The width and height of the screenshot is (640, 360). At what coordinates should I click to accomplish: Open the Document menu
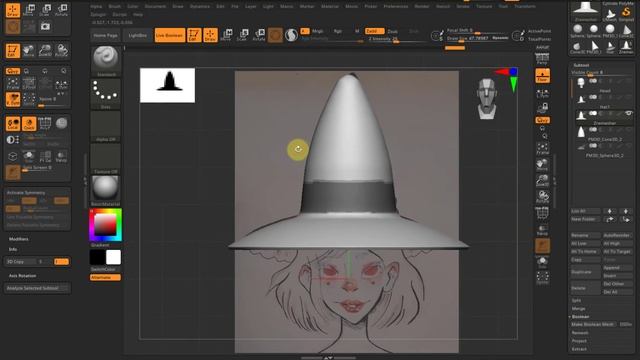click(x=156, y=7)
